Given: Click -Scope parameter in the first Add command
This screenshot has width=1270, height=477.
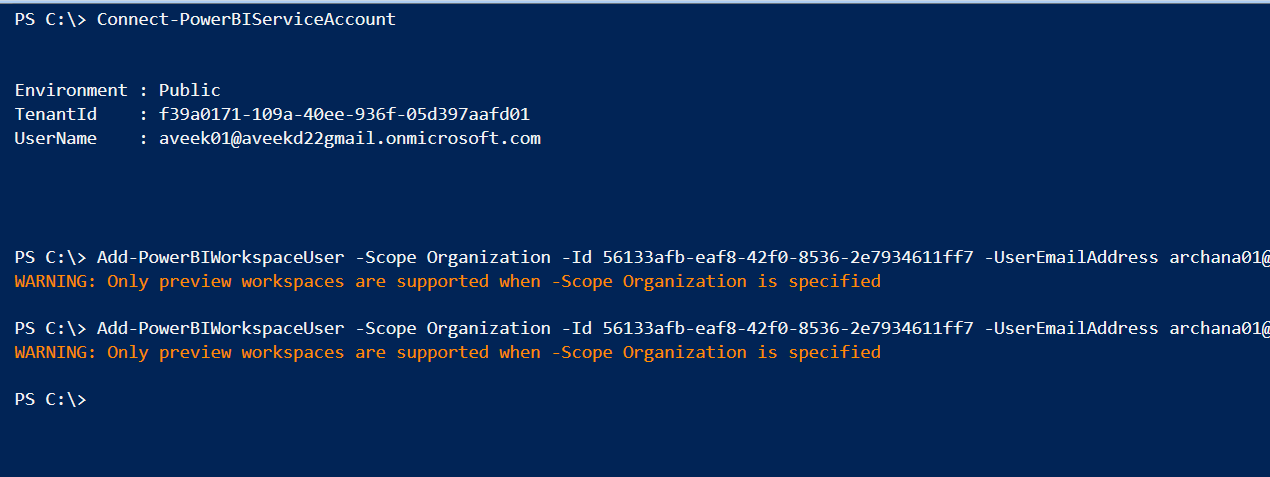Looking at the screenshot, I should tap(385, 257).
